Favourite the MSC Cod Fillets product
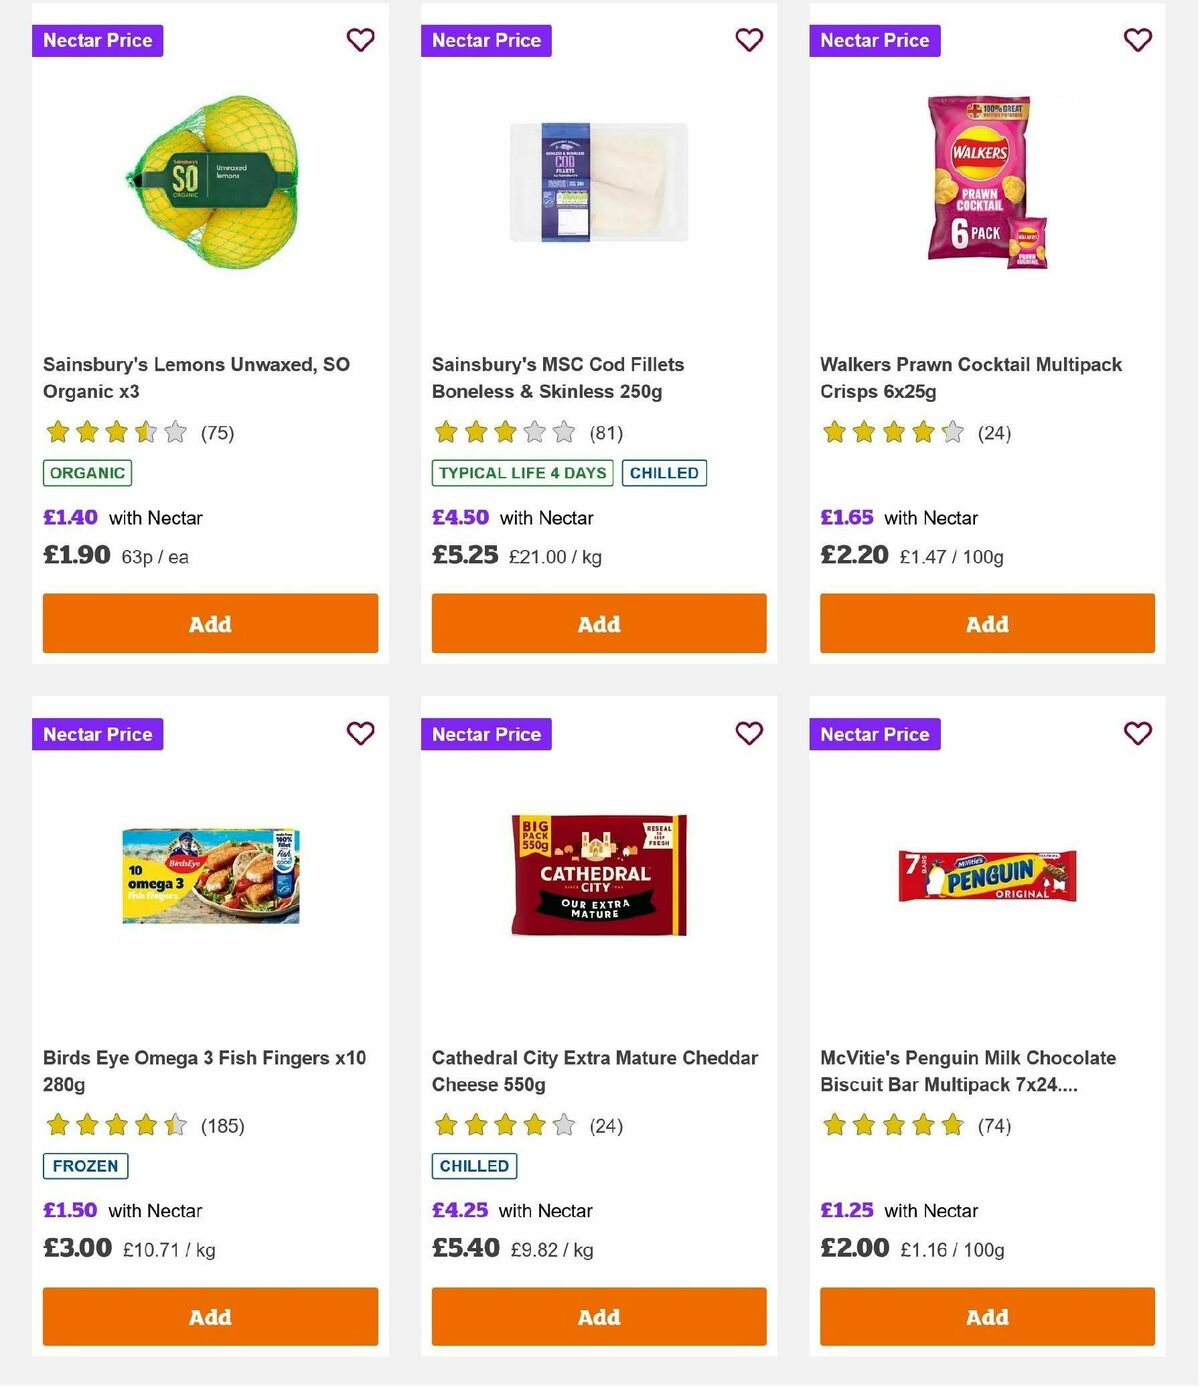This screenshot has height=1388, width=1200. [749, 40]
